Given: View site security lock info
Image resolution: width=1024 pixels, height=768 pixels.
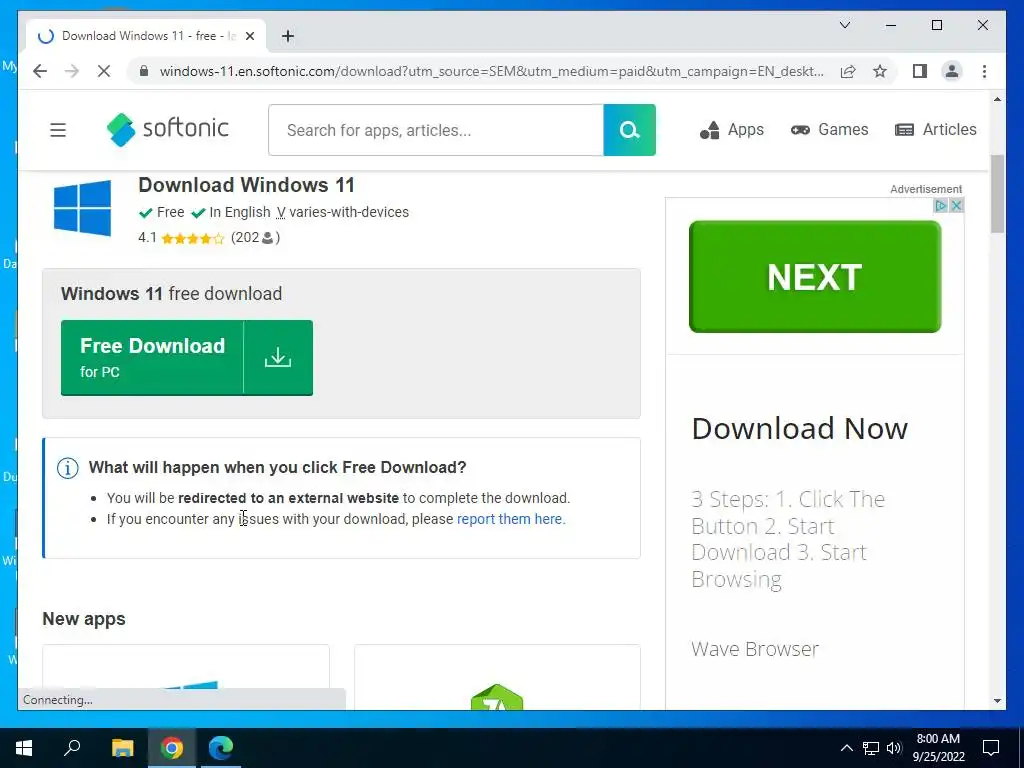Looking at the screenshot, I should 144,71.
